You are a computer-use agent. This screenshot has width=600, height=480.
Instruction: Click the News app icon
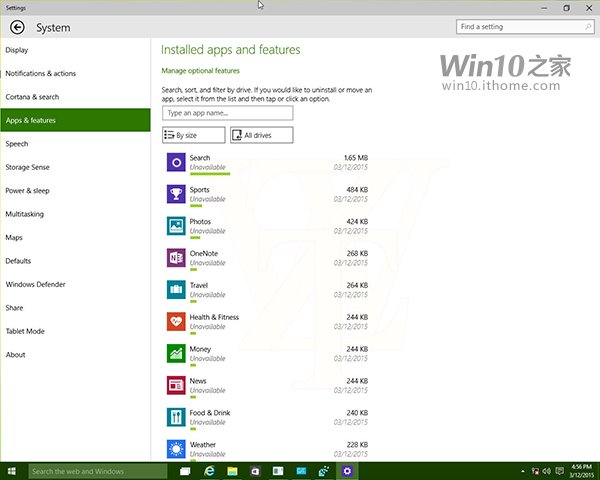(176, 385)
